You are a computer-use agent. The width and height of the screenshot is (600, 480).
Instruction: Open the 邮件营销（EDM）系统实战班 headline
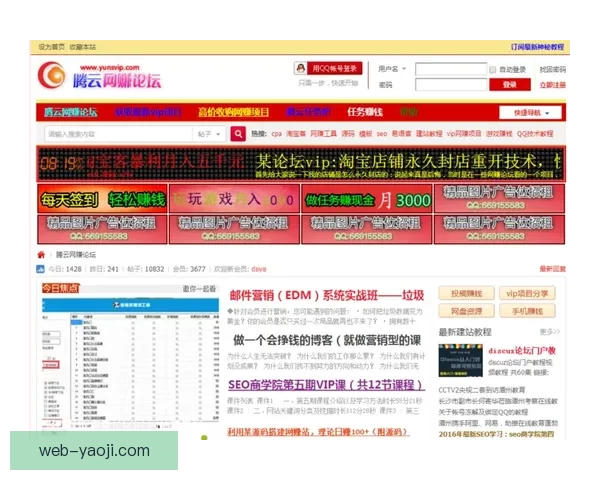pyautogui.click(x=327, y=296)
